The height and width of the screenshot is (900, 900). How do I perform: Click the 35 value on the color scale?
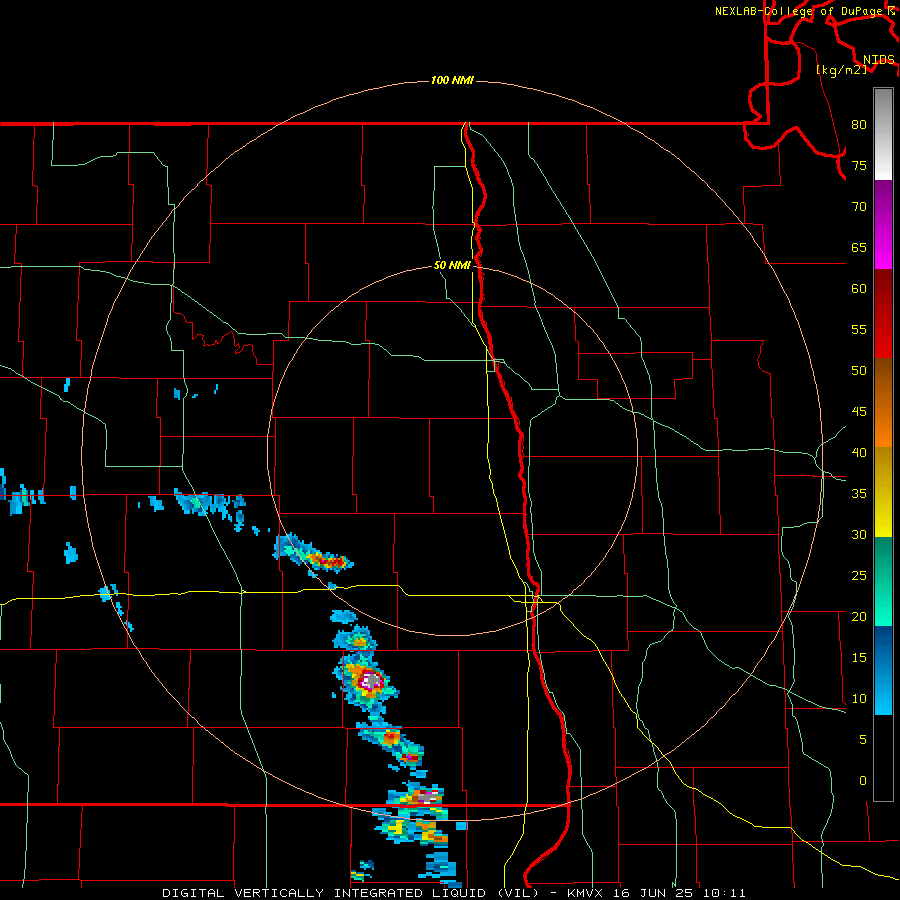pyautogui.click(x=859, y=494)
